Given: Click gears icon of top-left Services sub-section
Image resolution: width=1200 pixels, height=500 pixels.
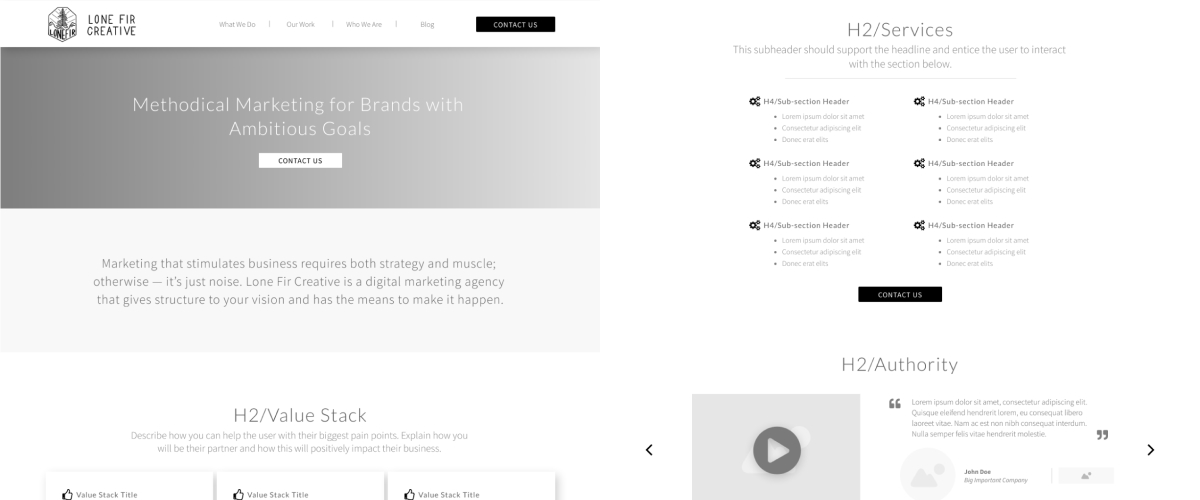Looking at the screenshot, I should point(754,101).
